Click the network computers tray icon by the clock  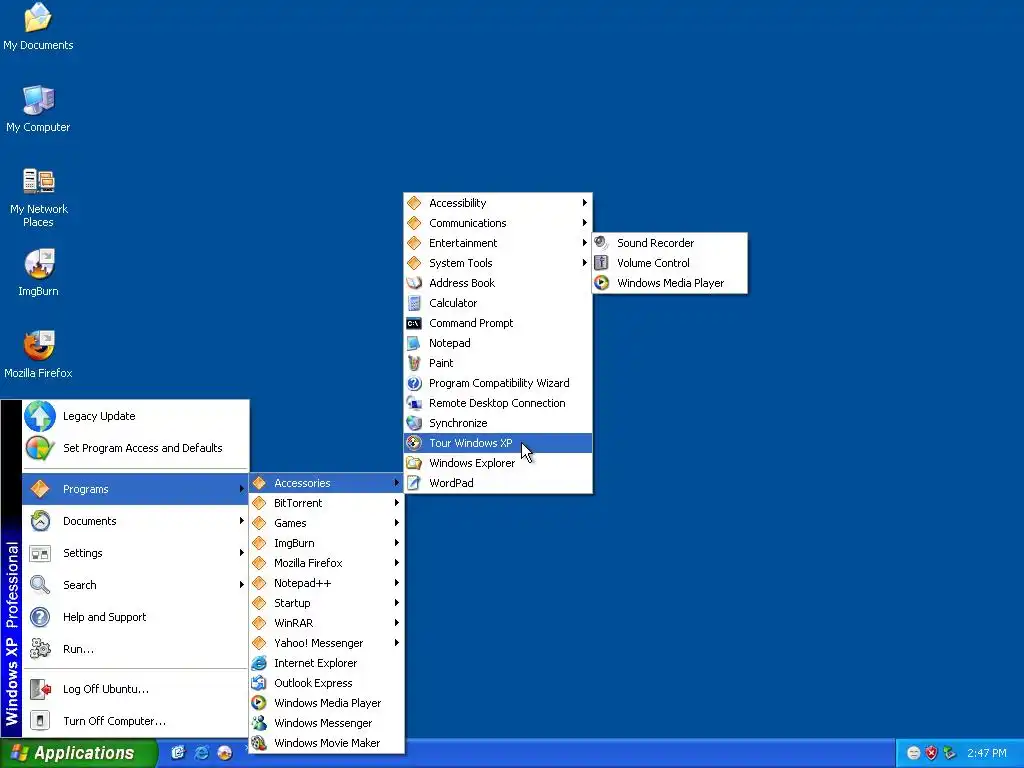(x=950, y=753)
